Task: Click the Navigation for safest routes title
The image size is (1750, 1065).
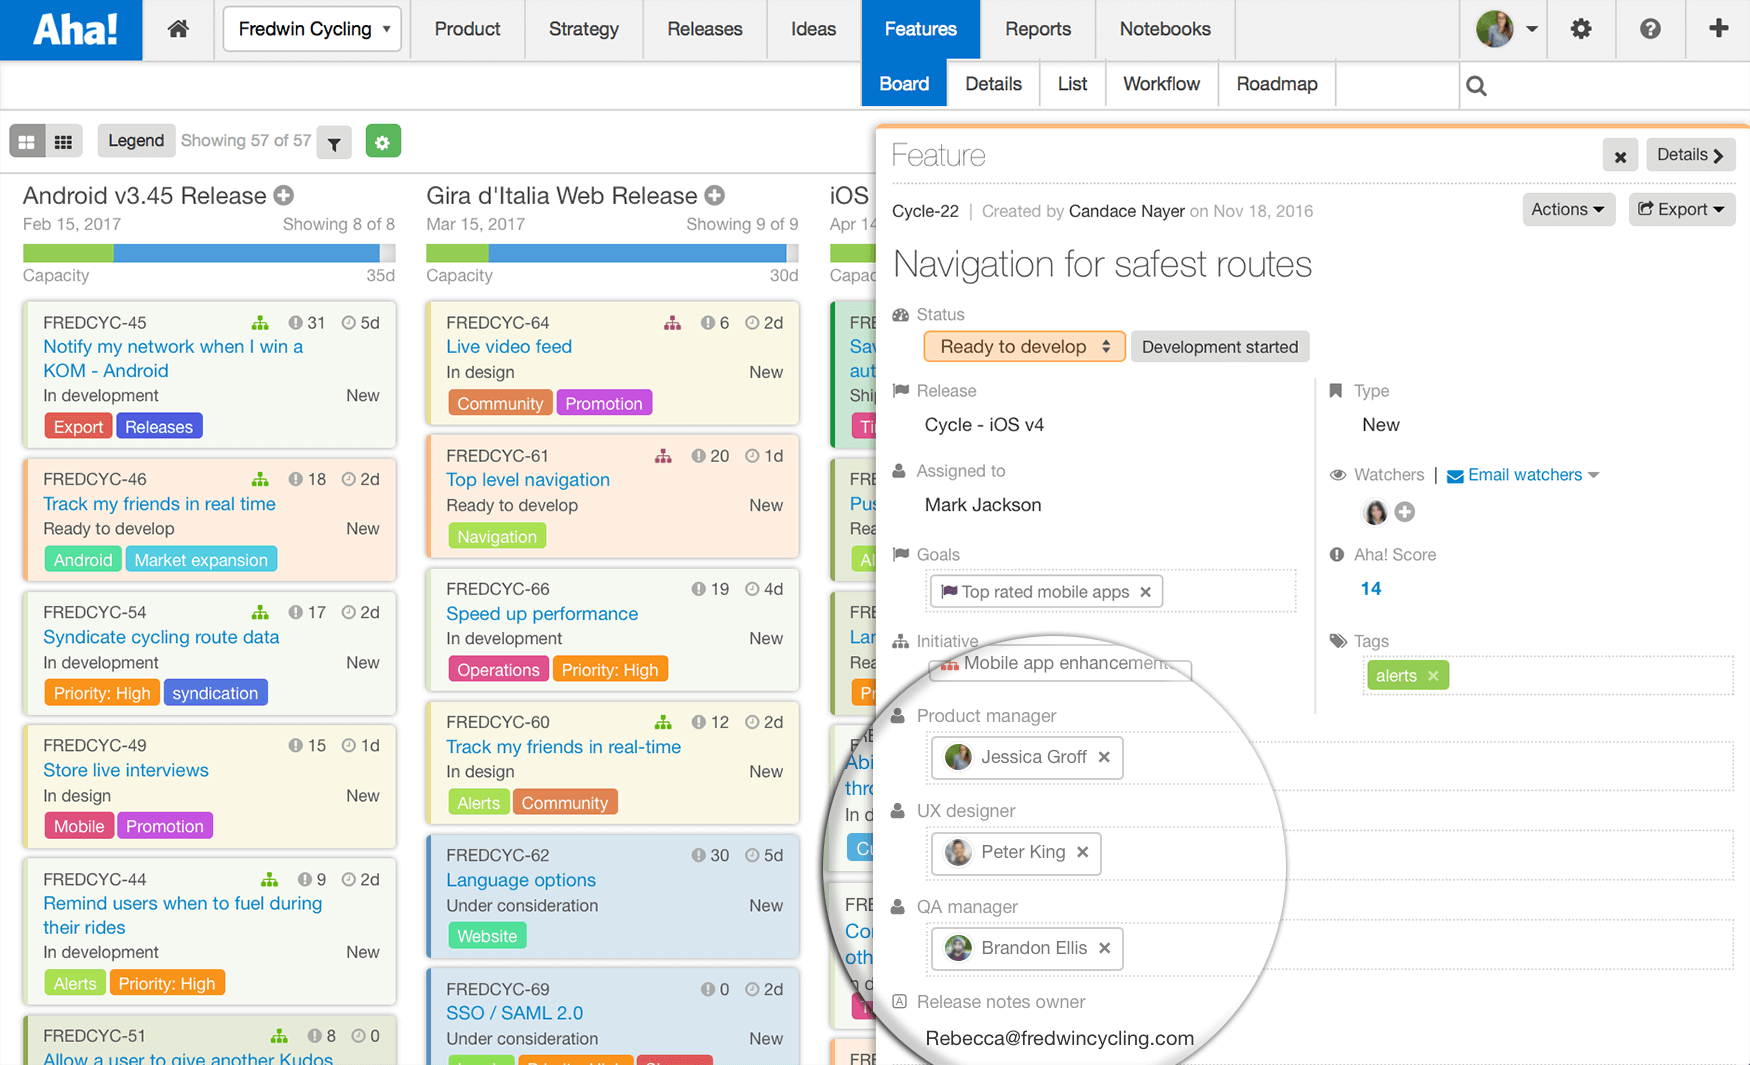Action: [1102, 265]
